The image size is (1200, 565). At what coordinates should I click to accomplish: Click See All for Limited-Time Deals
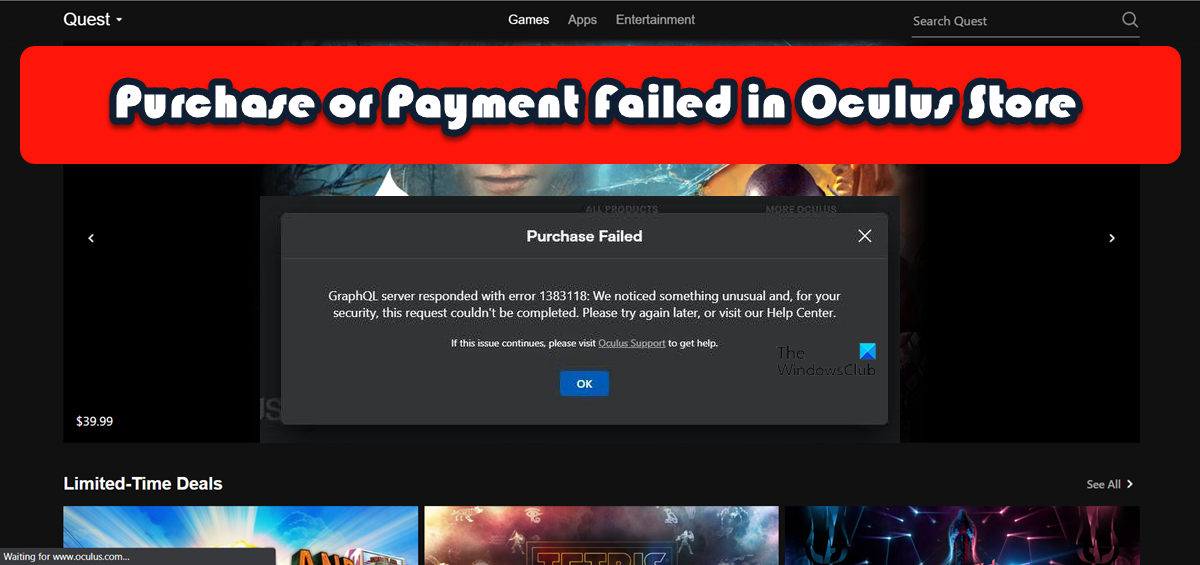point(1104,484)
